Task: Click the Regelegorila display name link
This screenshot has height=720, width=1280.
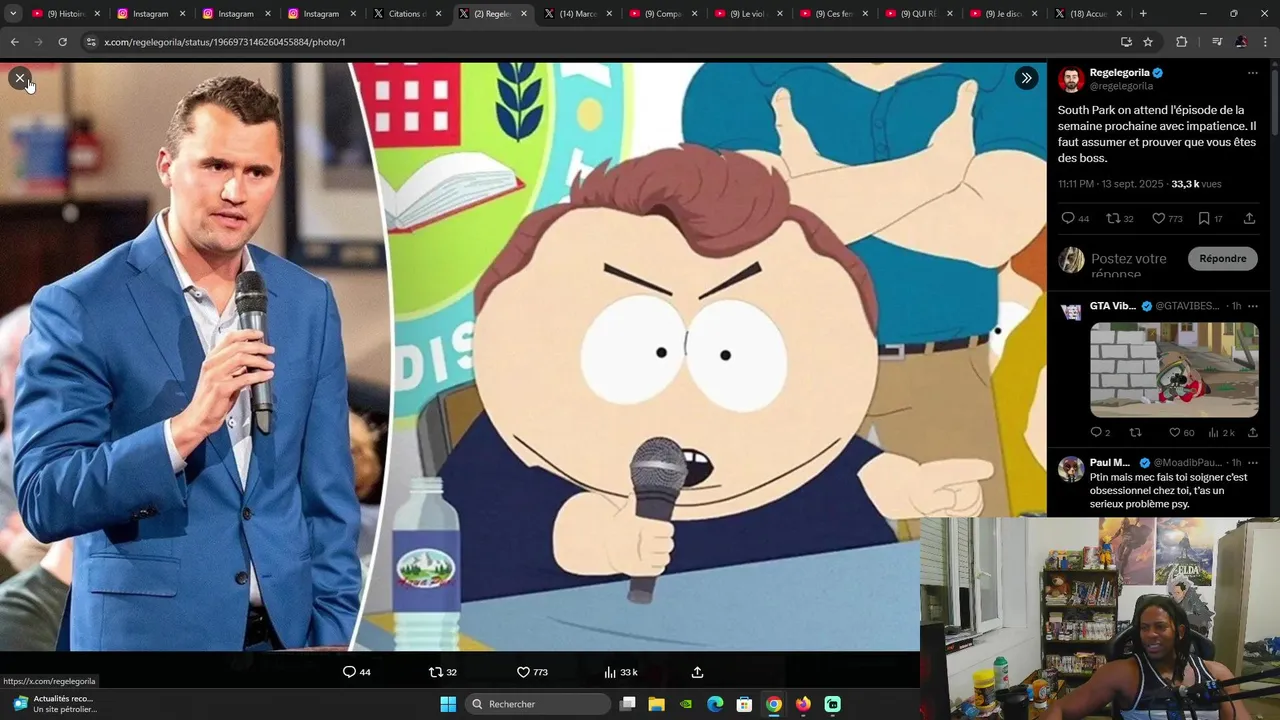Action: pos(1119,73)
